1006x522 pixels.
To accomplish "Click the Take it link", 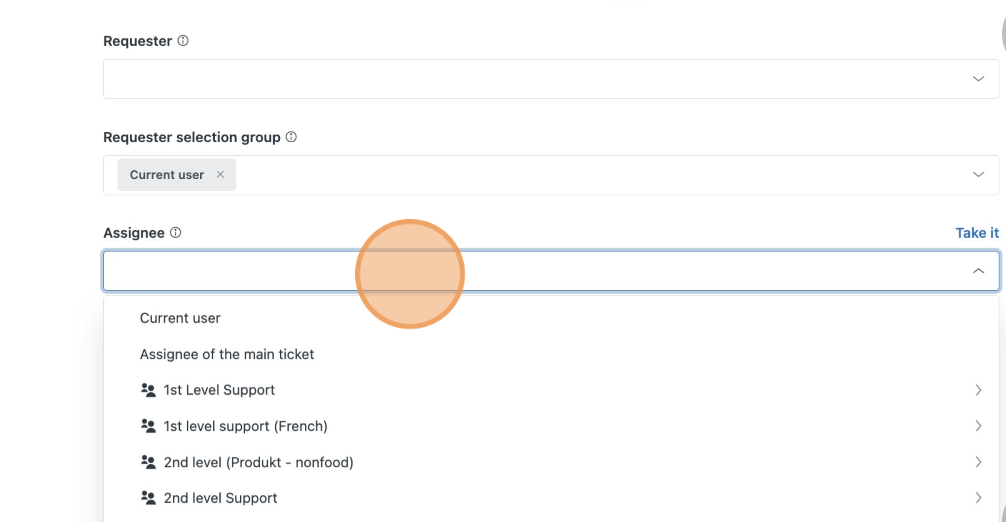I will pos(976,233).
